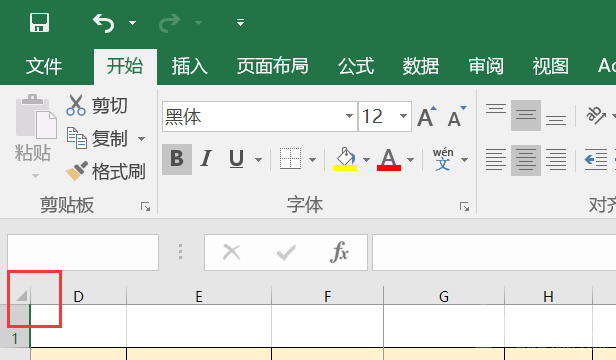Select column E header
Screen dimensions: 616x360
[x=199, y=296]
